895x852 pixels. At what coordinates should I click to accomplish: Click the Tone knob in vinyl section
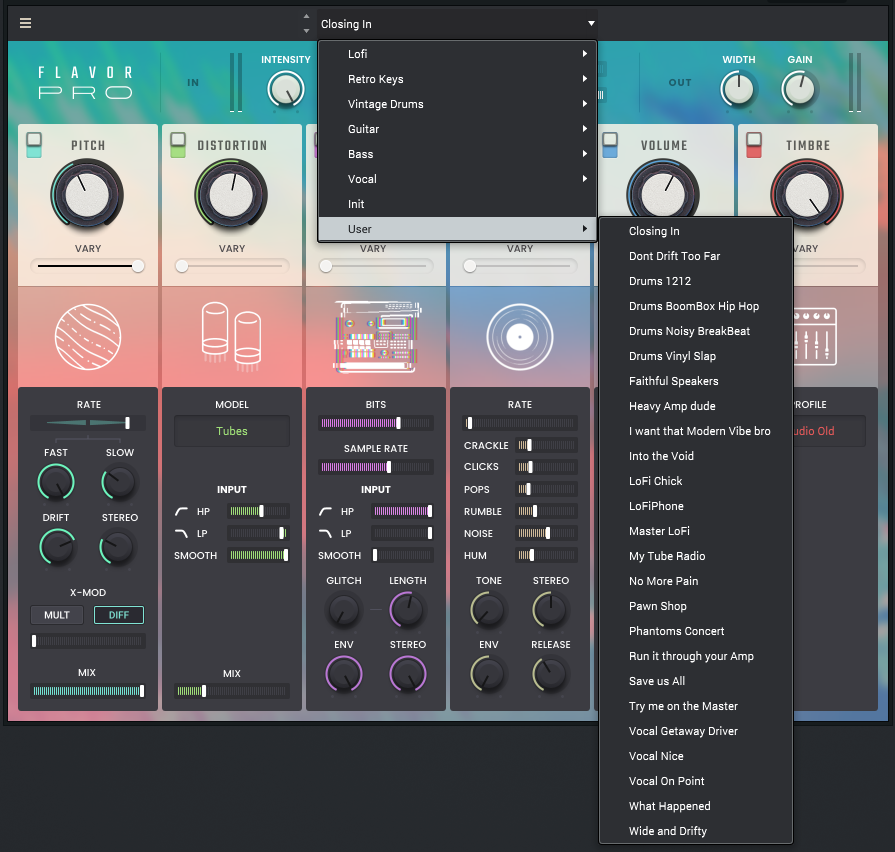tap(489, 610)
